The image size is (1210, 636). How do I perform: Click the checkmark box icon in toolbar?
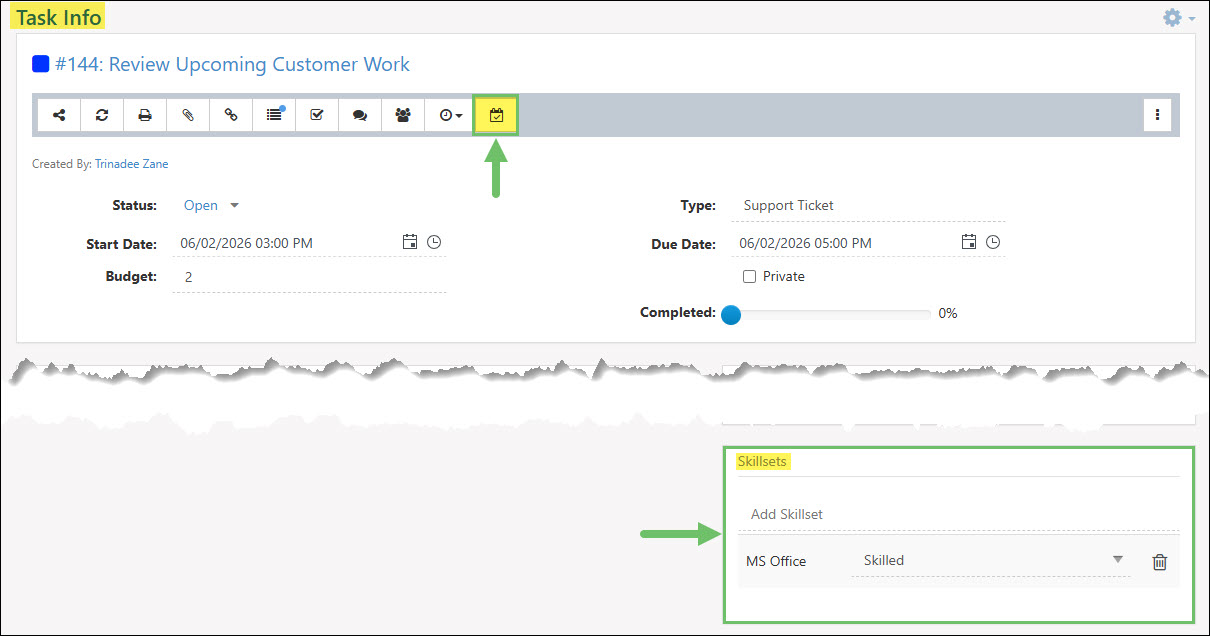point(317,115)
